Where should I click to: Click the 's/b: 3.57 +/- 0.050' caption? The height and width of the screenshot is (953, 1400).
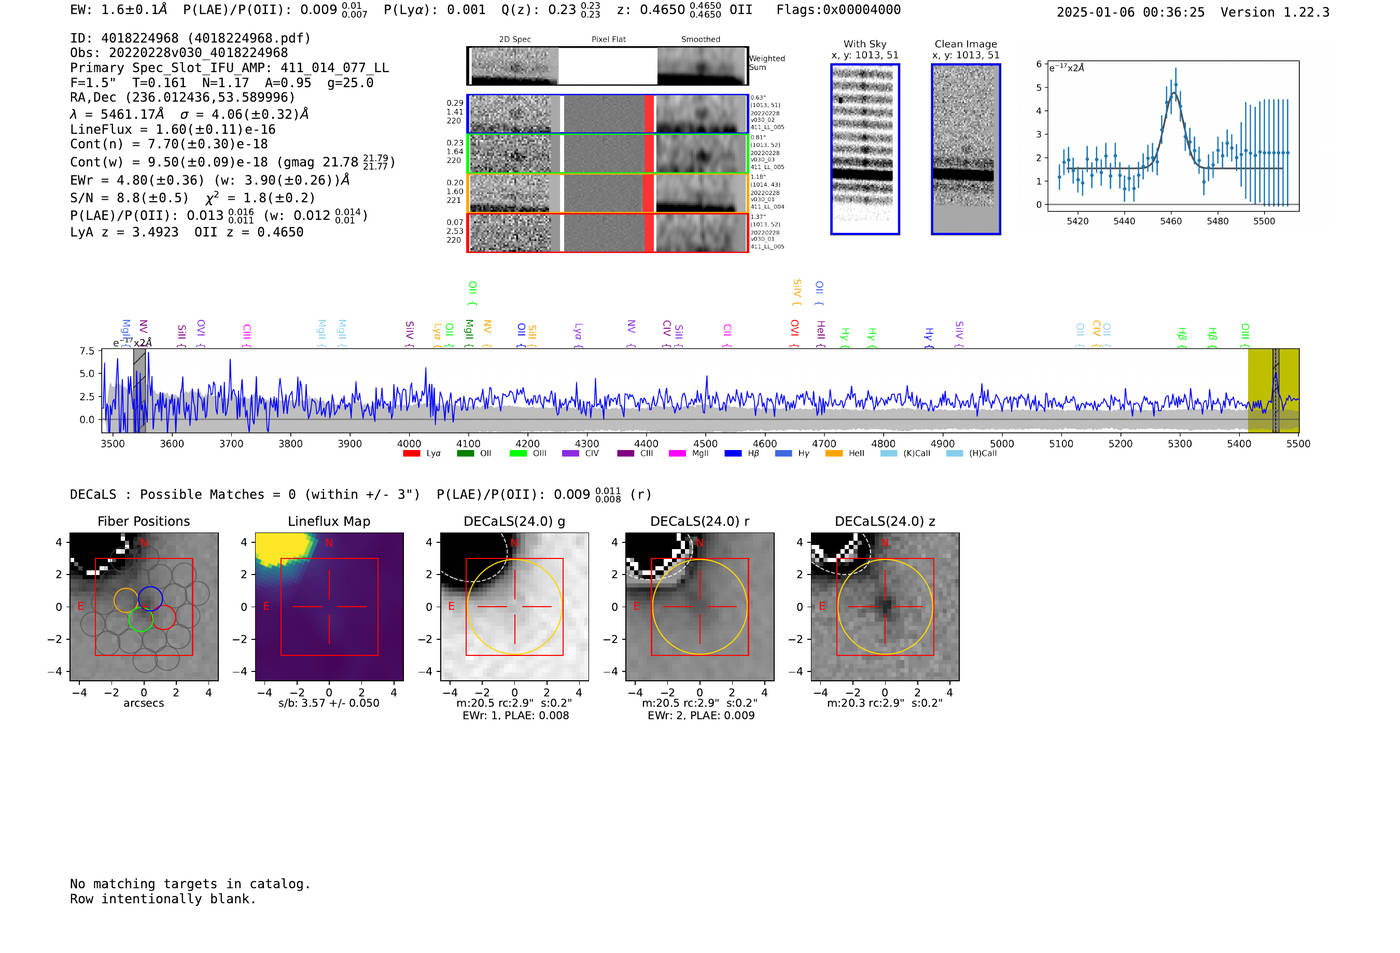[329, 703]
